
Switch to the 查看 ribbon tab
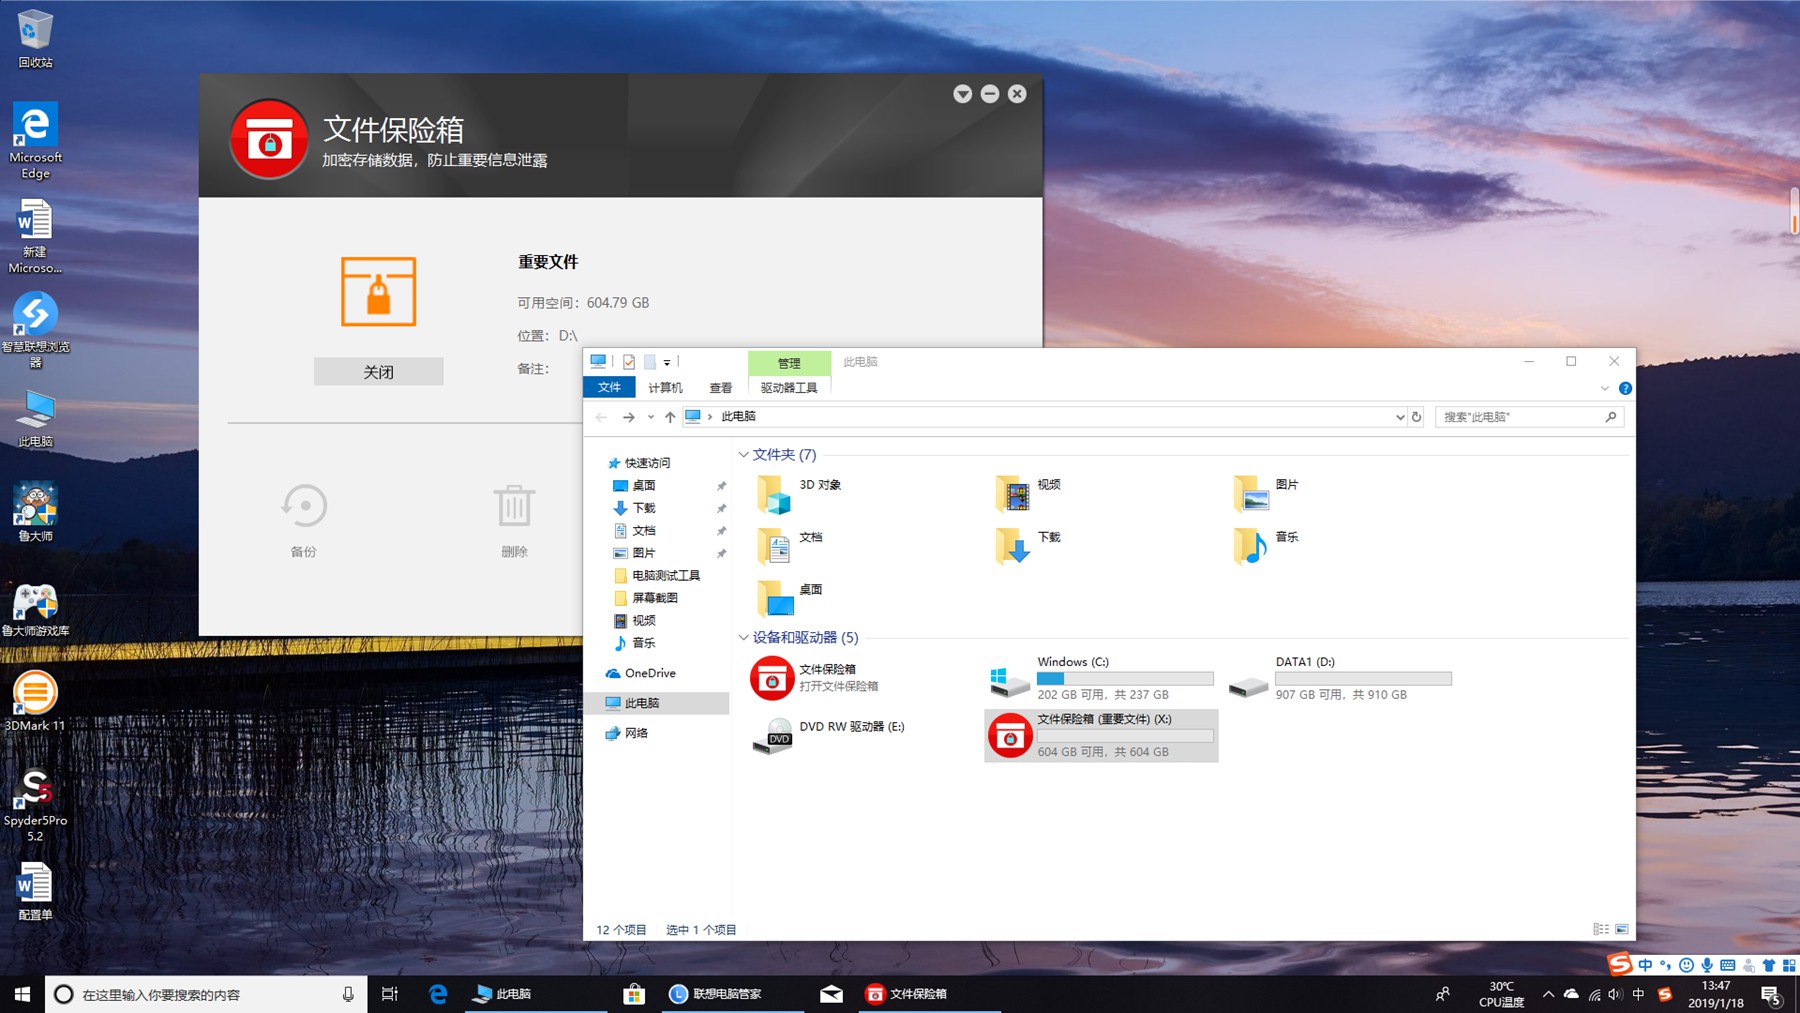coord(721,388)
